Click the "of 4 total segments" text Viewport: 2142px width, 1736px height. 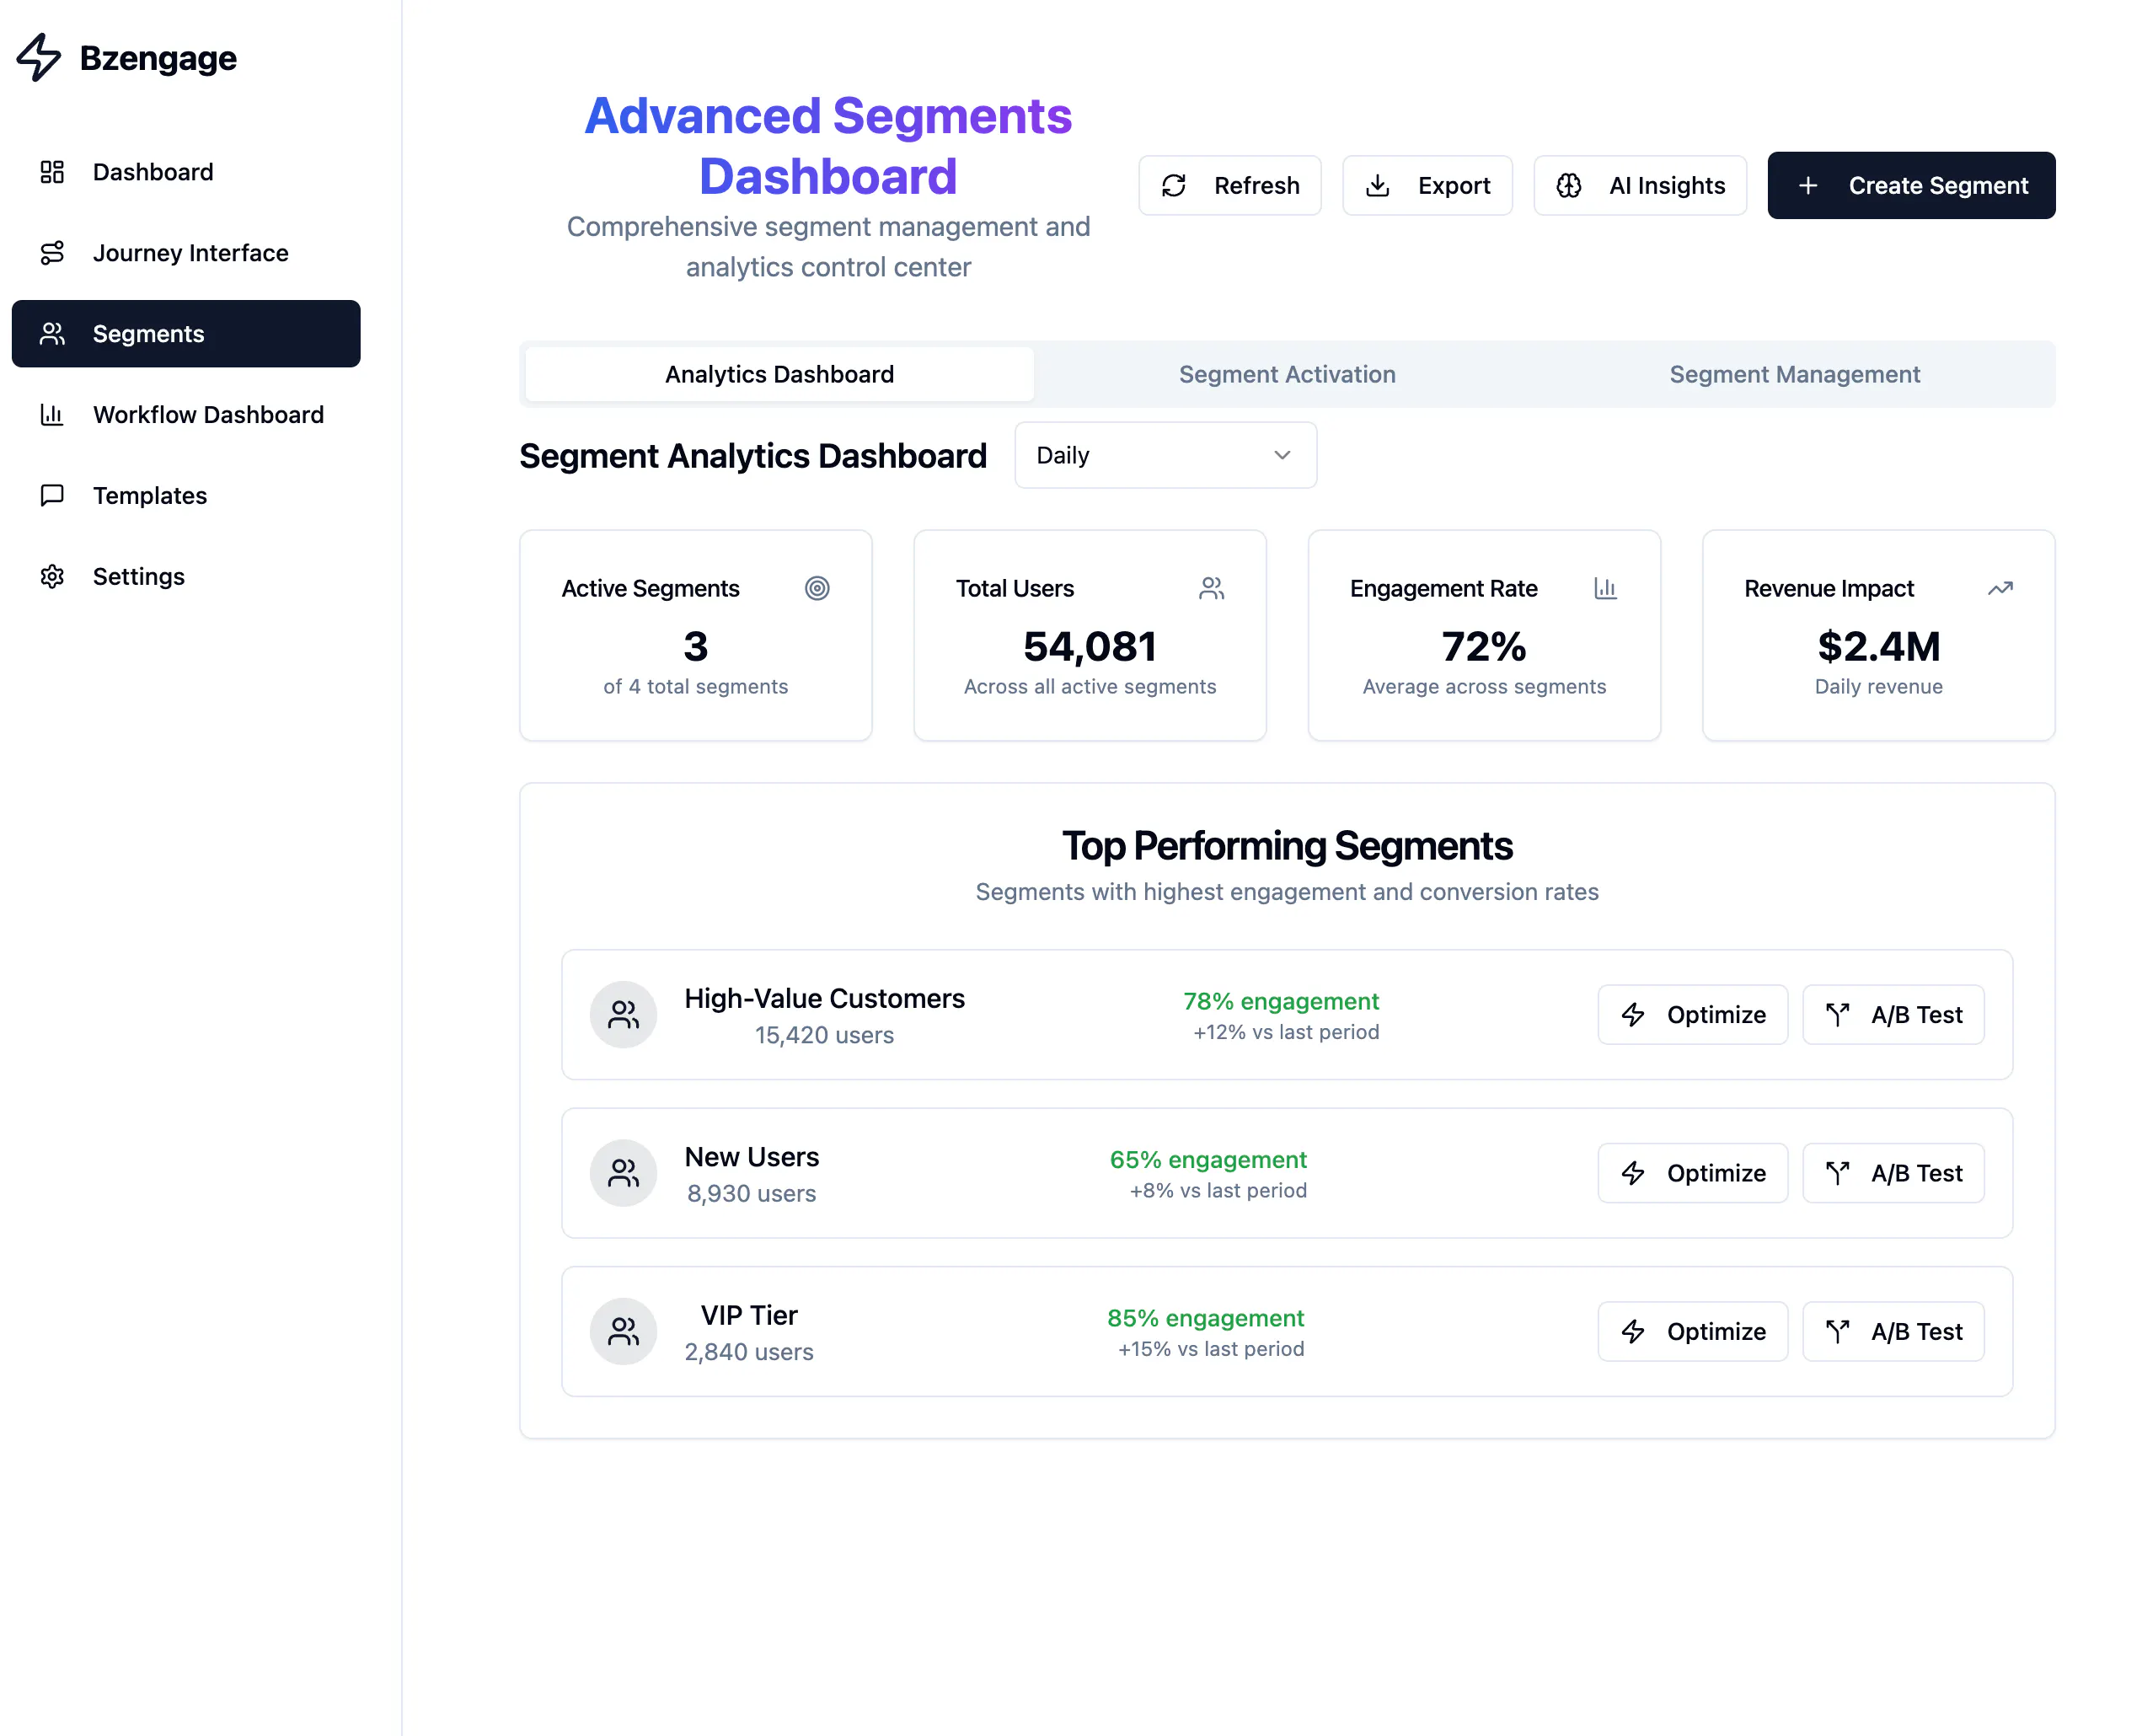[695, 686]
